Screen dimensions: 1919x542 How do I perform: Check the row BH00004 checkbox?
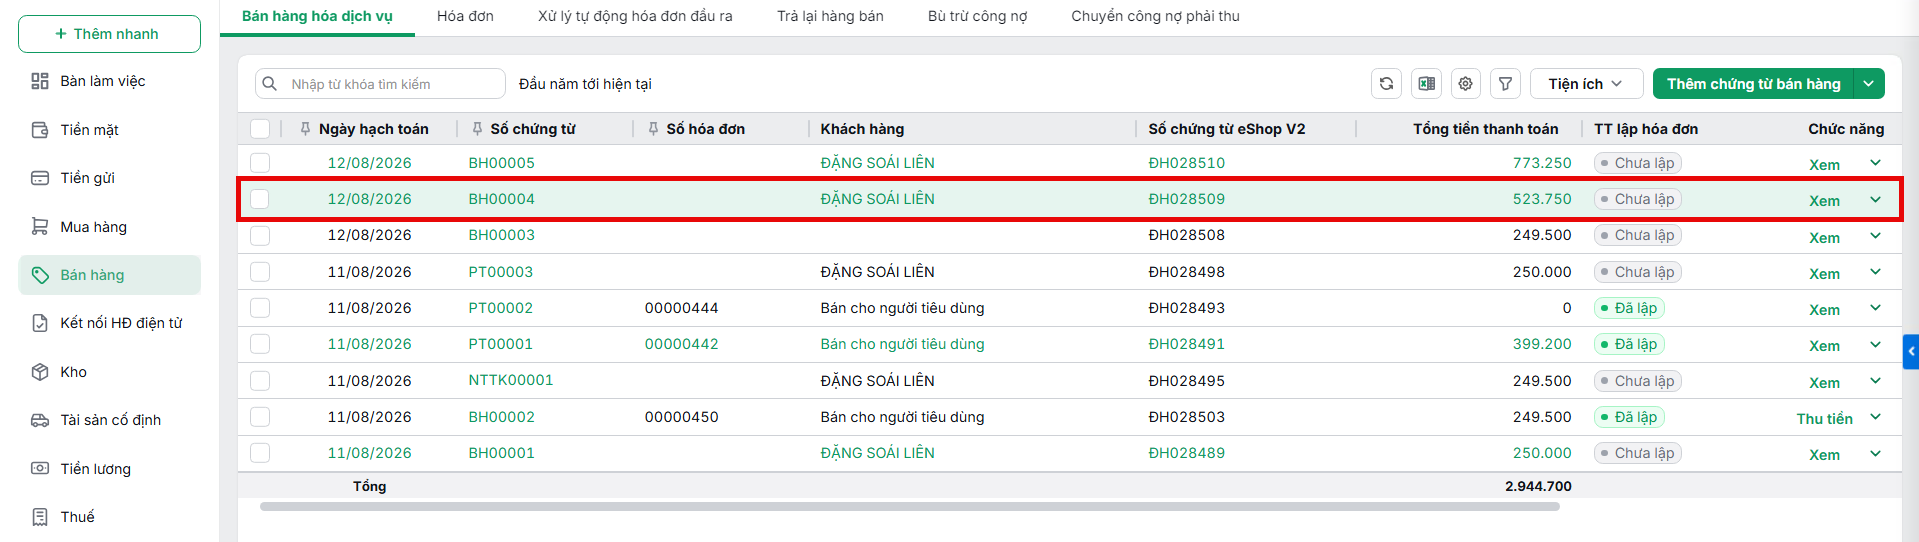[x=260, y=199]
